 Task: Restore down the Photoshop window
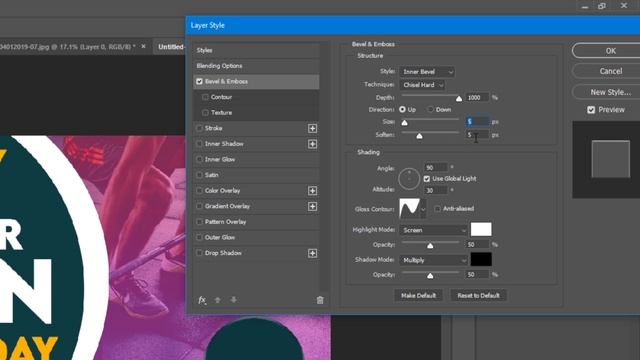click(x=602, y=6)
